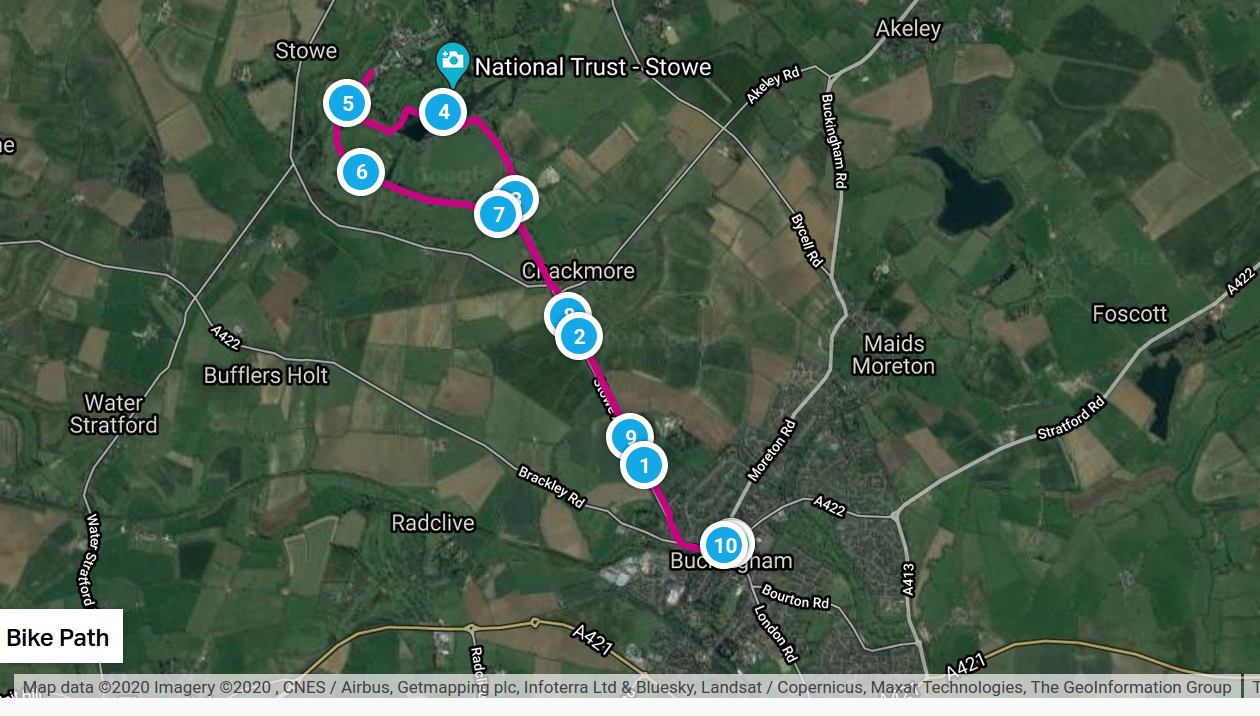Click the Maids Moreton place label
This screenshot has width=1260, height=716.
click(893, 355)
